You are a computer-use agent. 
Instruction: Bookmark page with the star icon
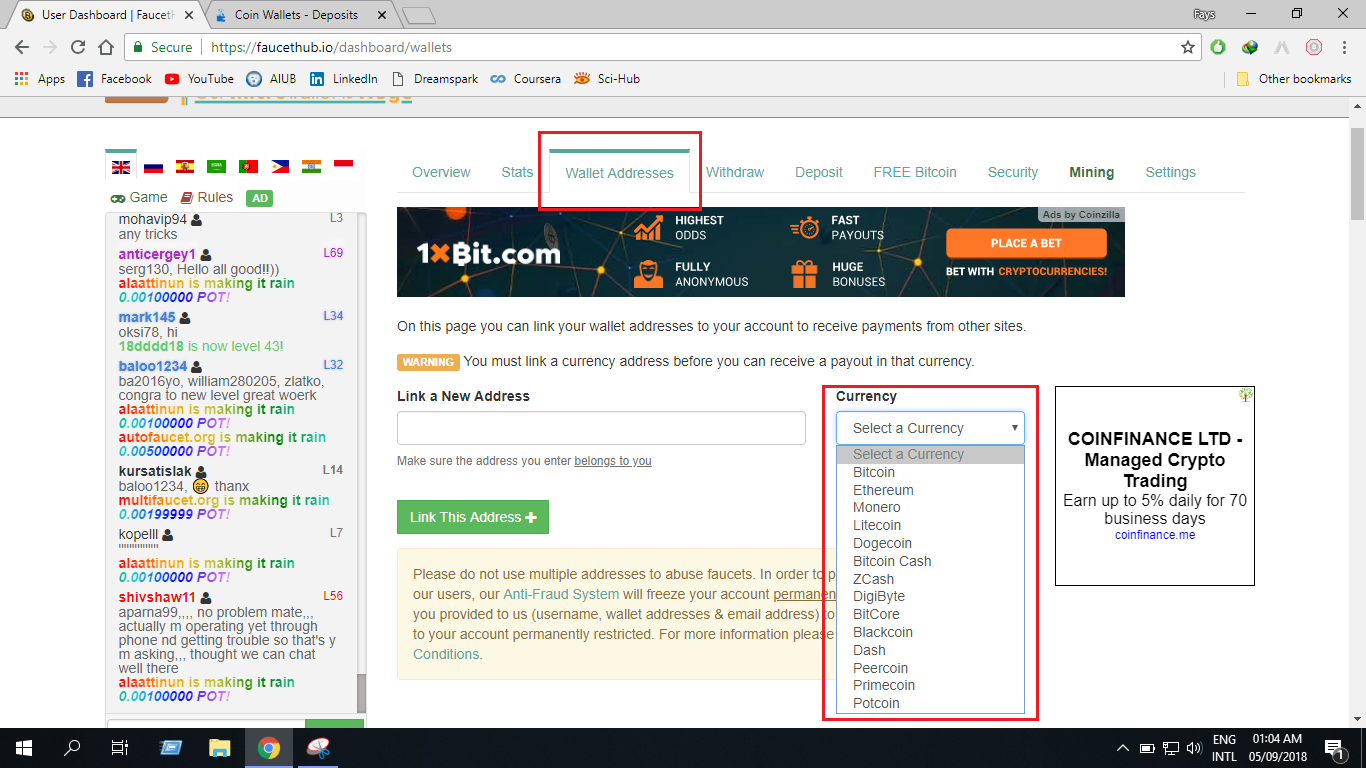pos(1188,47)
